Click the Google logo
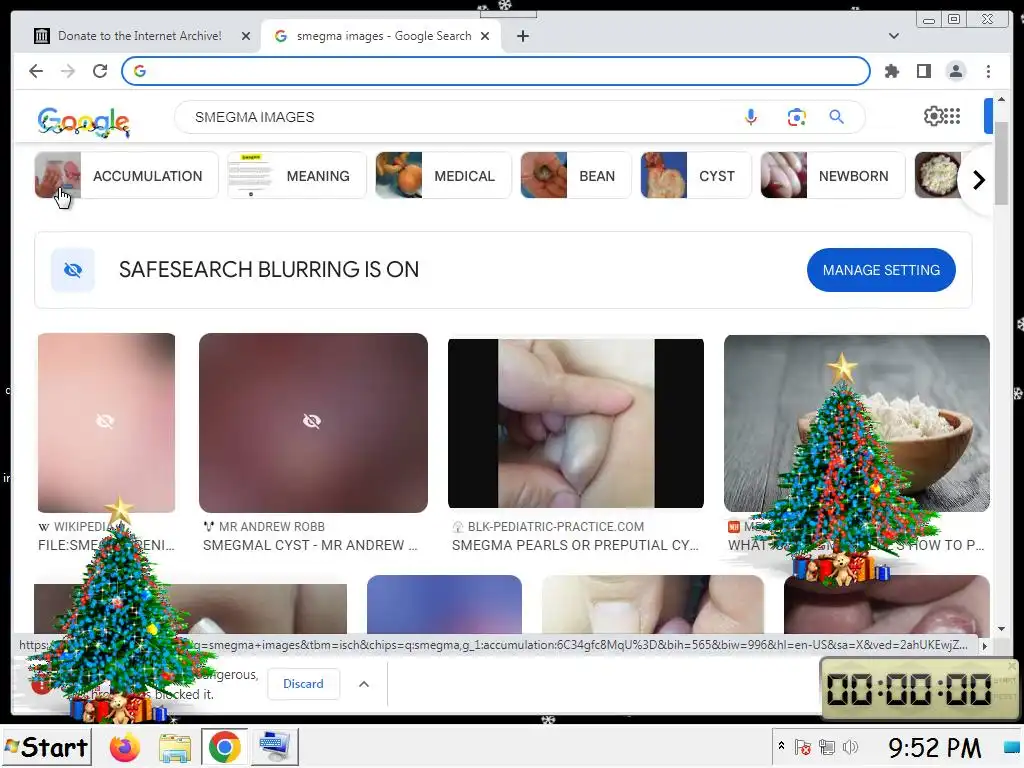 point(84,121)
